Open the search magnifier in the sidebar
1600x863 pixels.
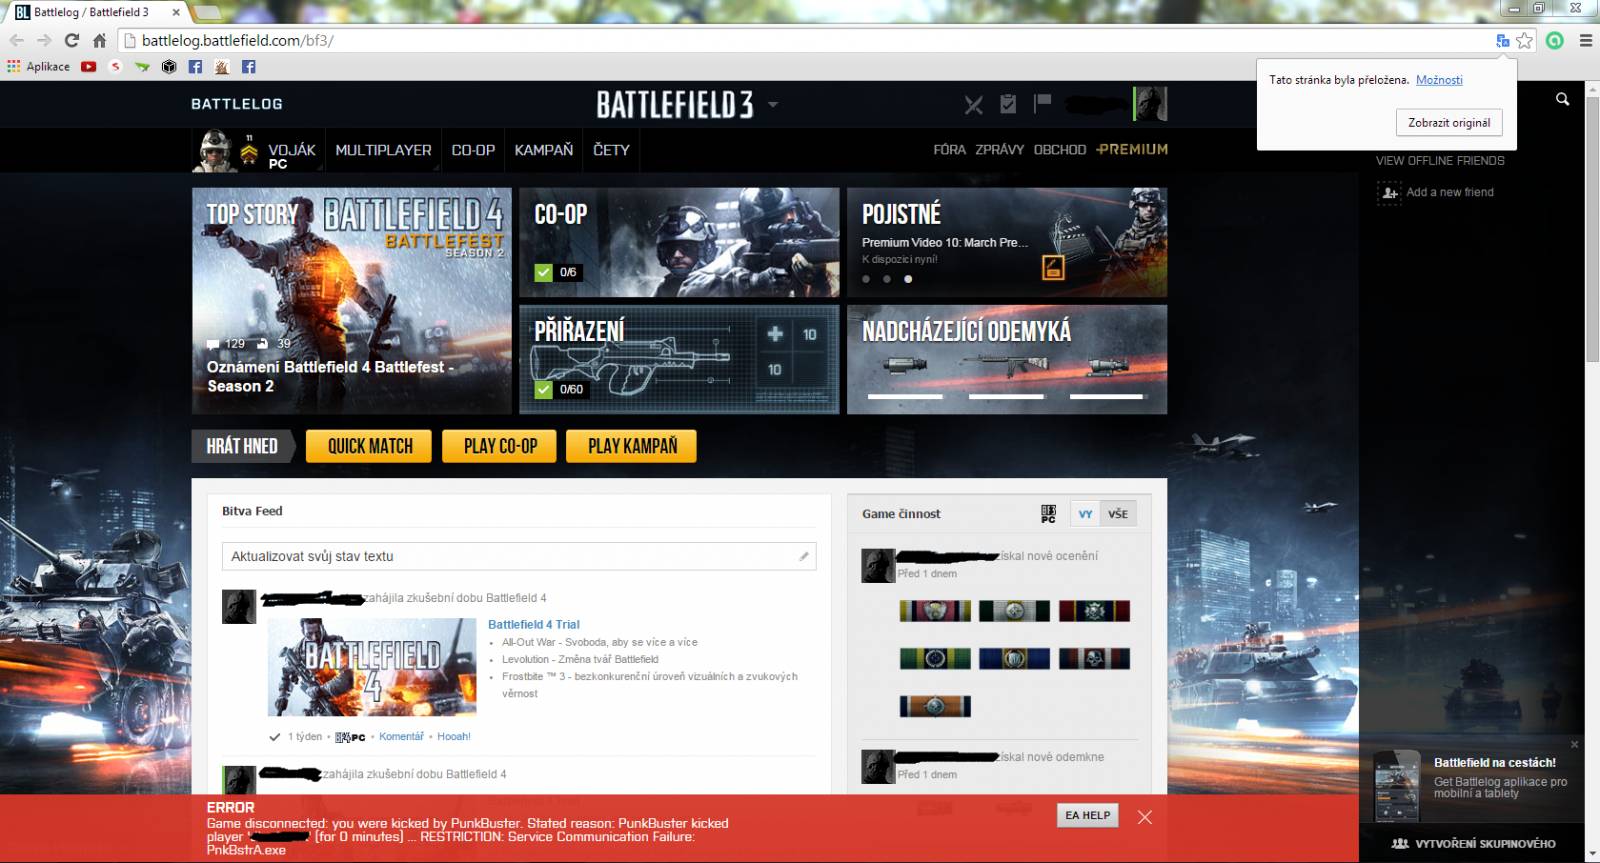1563,99
